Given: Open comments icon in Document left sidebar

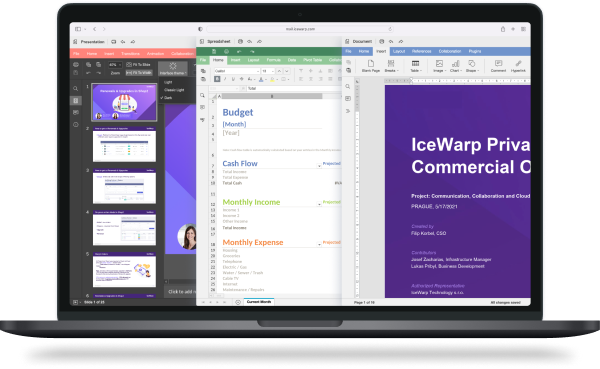Looking at the screenshot, I should tap(348, 99).
